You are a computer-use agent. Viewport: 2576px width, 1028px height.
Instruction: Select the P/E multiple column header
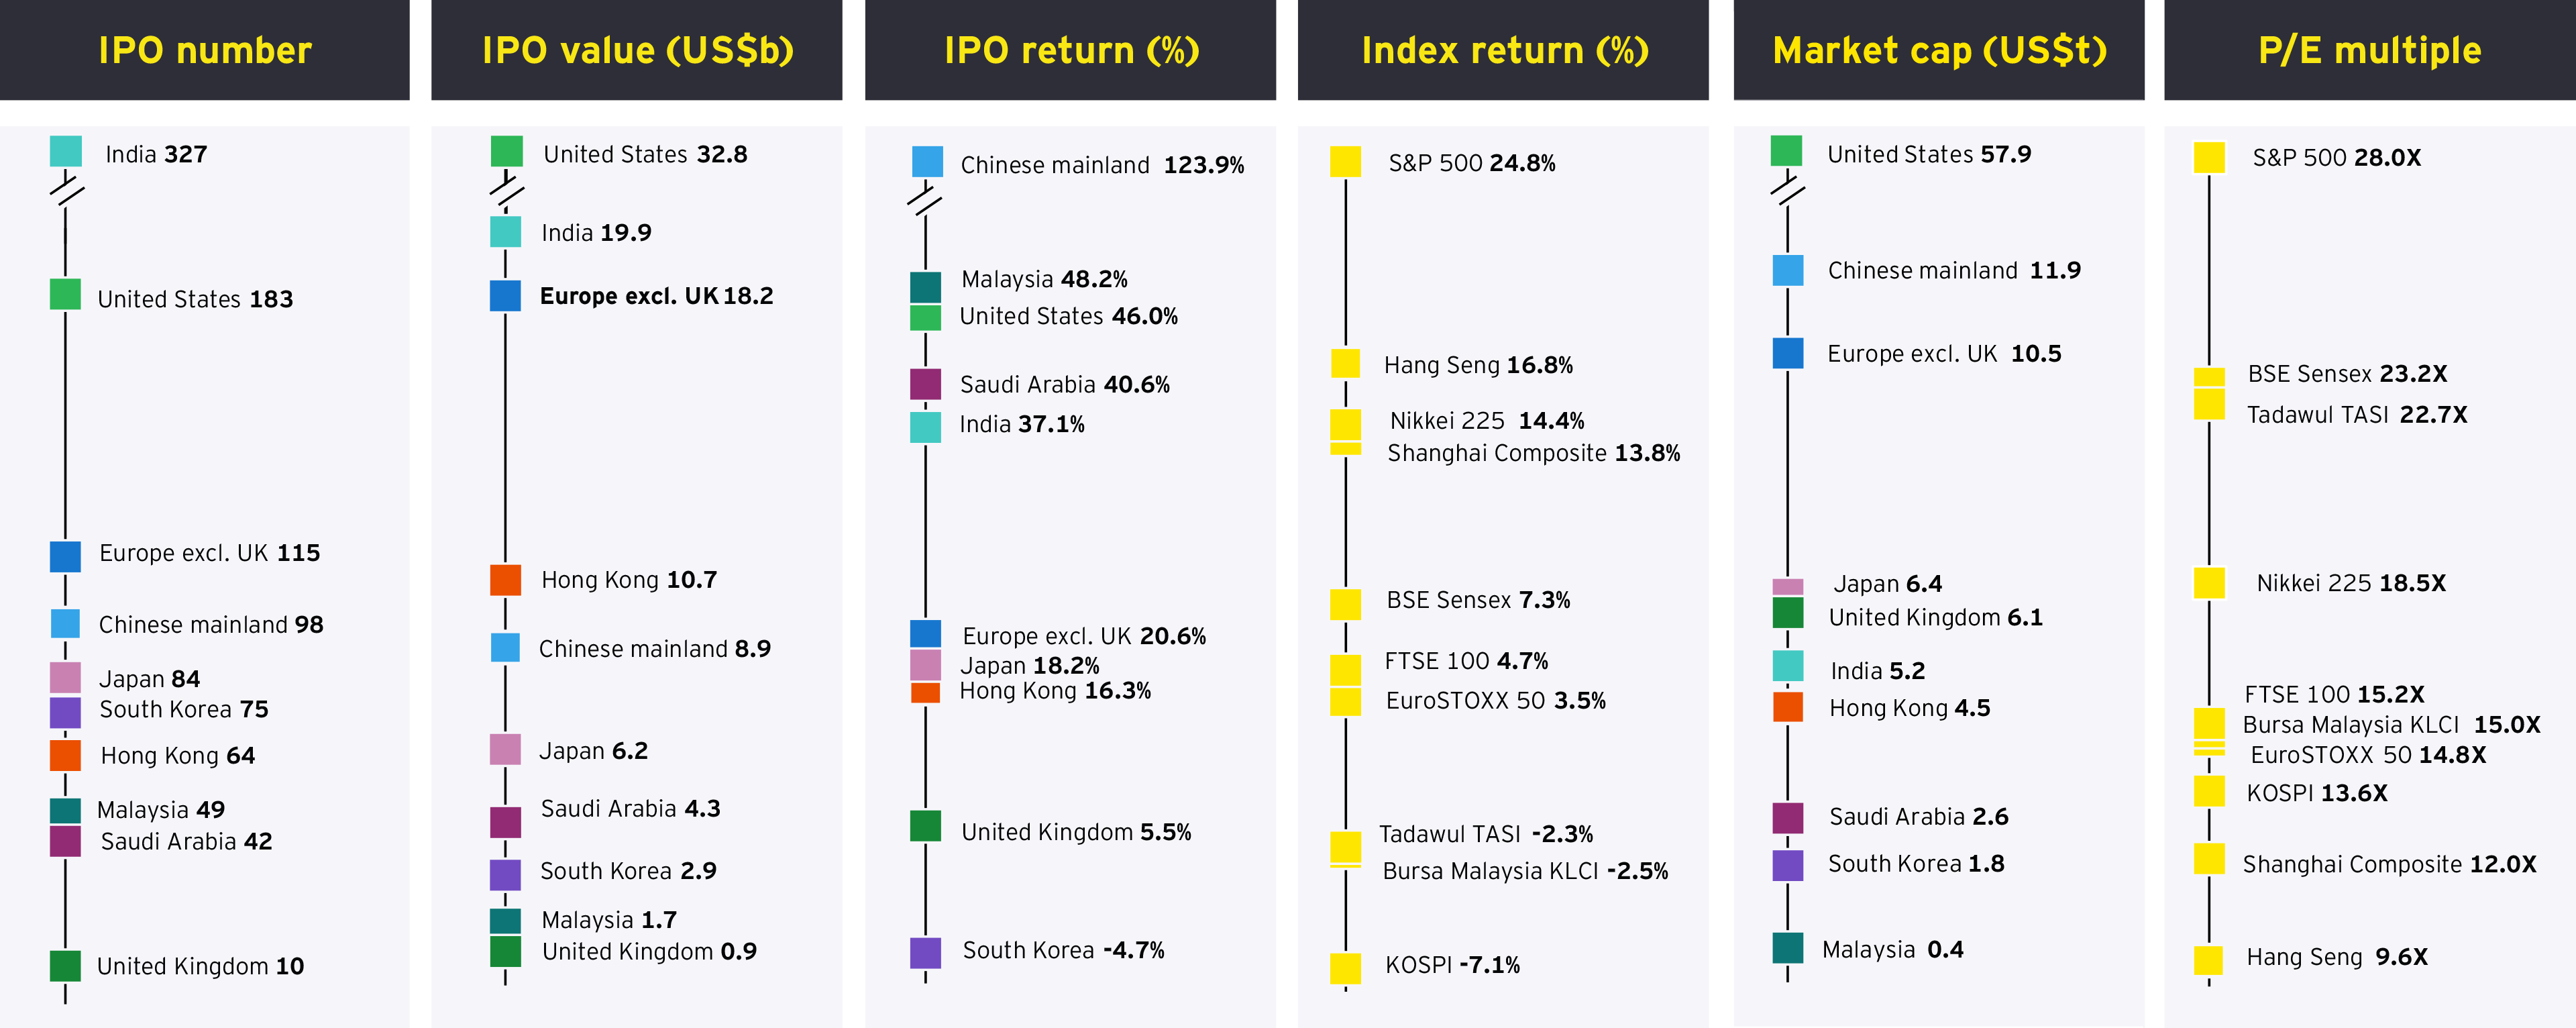pos(2369,50)
